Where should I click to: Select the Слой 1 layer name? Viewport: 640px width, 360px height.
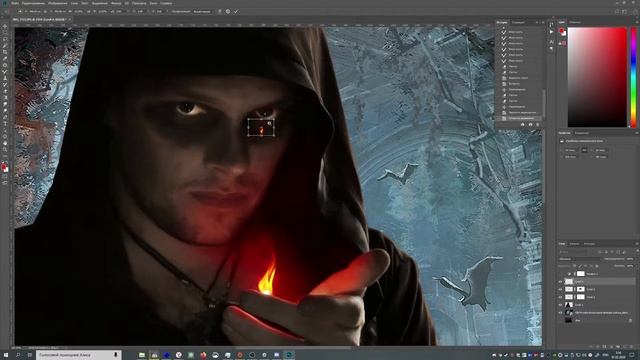coord(579,305)
